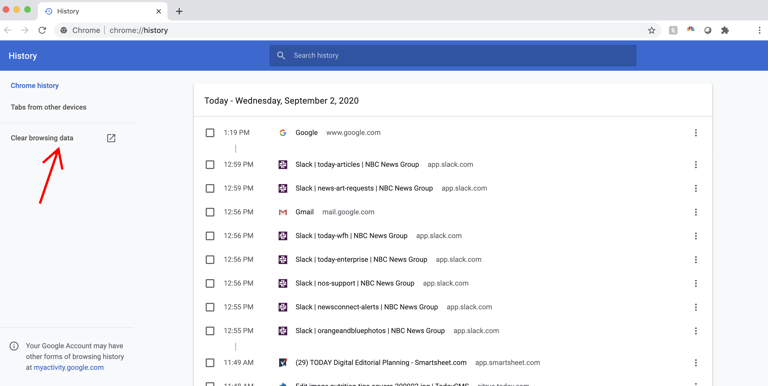Click the mail.google.com domain text

(348, 212)
